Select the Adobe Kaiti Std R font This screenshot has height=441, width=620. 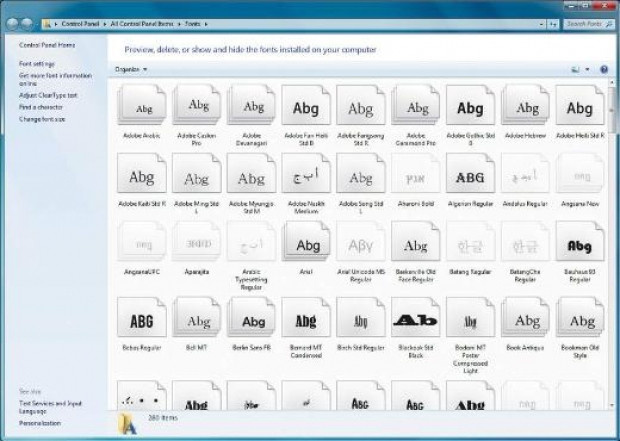tap(142, 173)
